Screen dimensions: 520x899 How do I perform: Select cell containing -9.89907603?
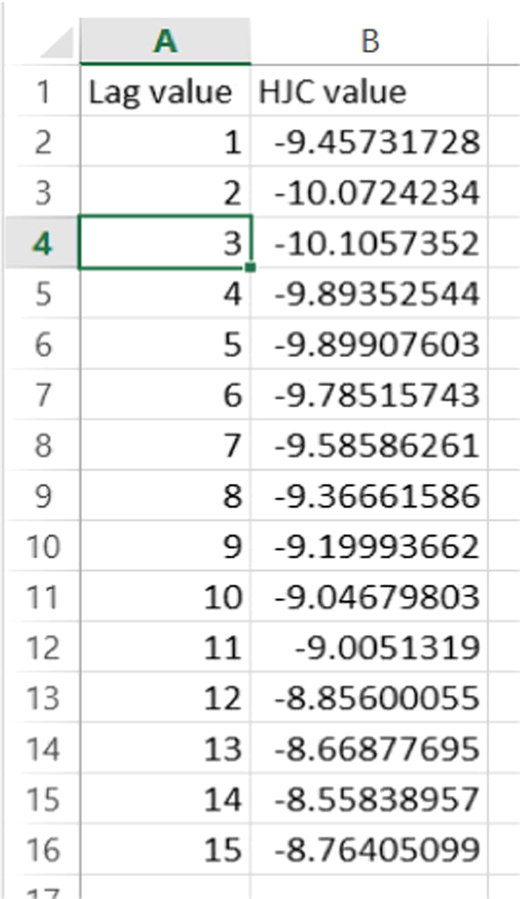(x=370, y=344)
